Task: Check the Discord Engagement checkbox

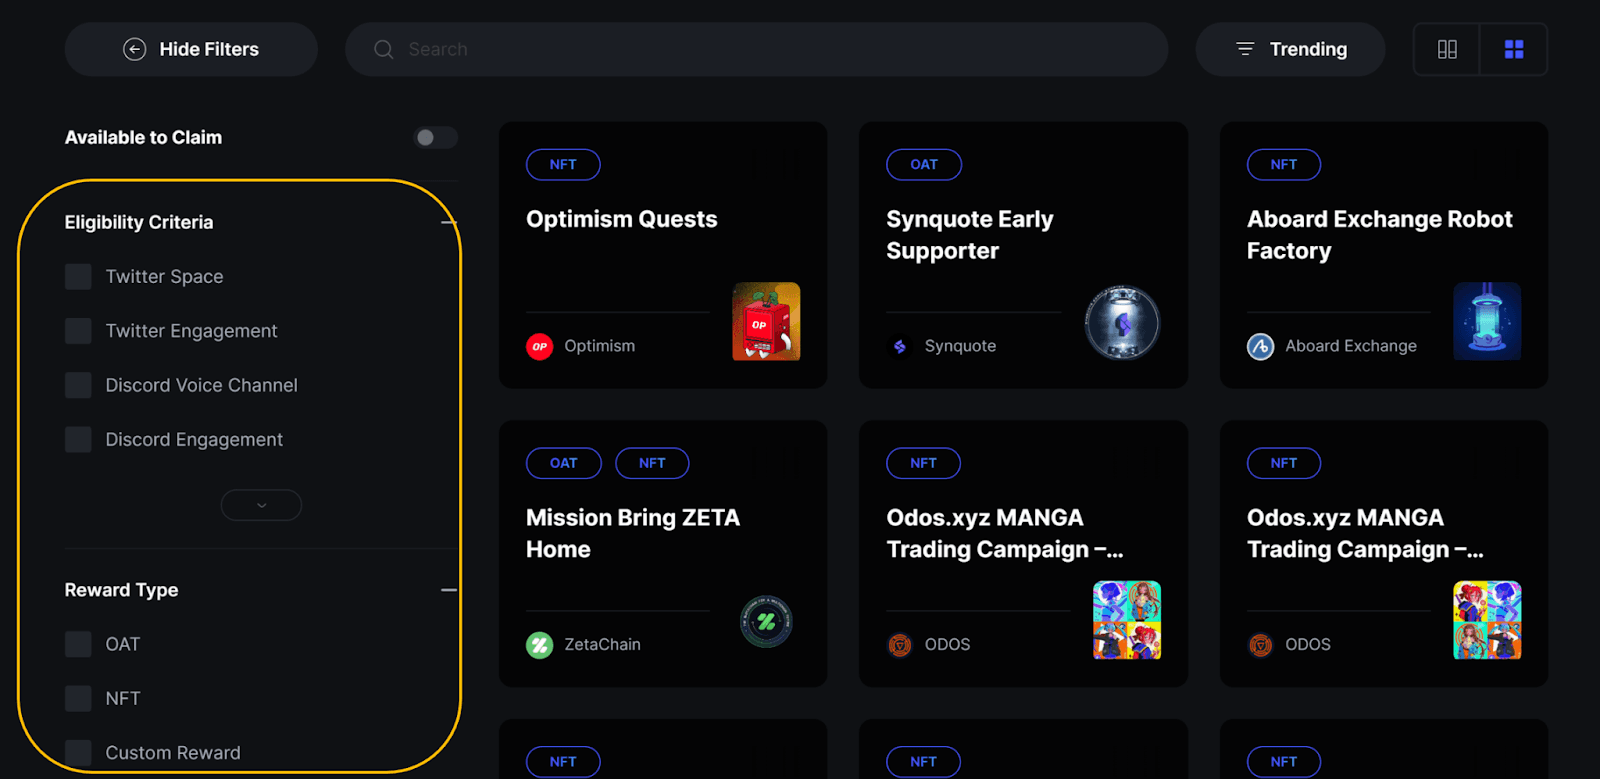Action: (78, 440)
